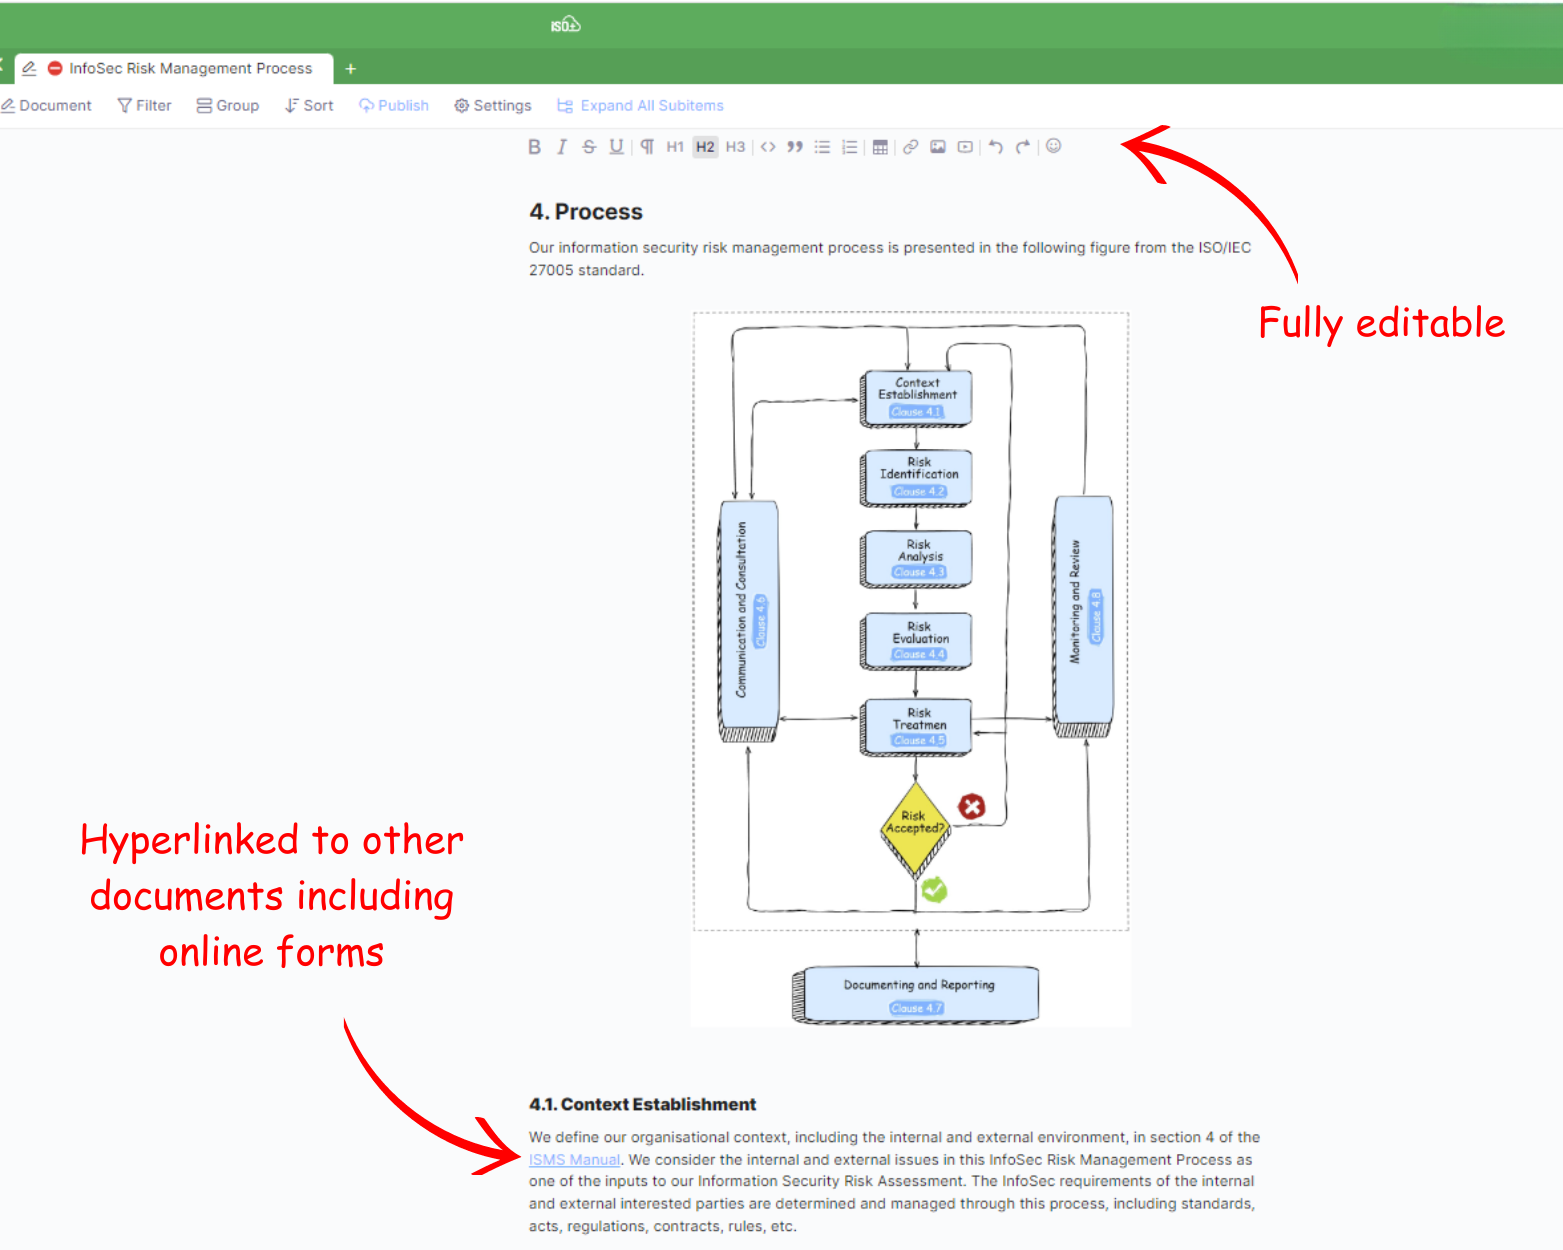Undo the last edit
Viewport: 1563px width, 1250px height.
tap(995, 147)
